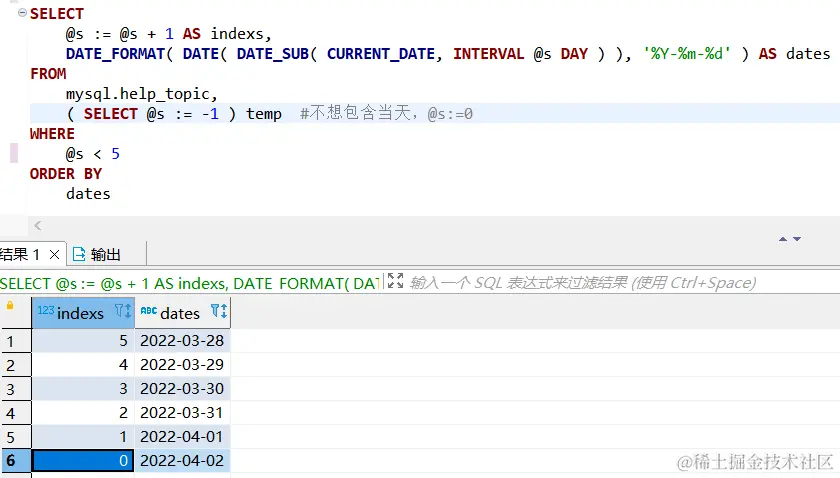Collapse the SELECT statement fold marker

(22, 12)
